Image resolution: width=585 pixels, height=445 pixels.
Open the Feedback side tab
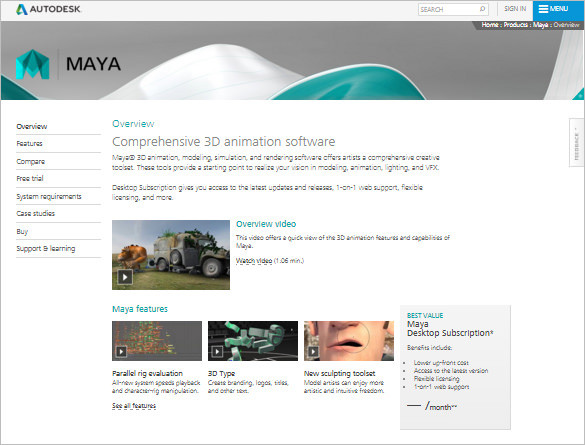[x=576, y=142]
